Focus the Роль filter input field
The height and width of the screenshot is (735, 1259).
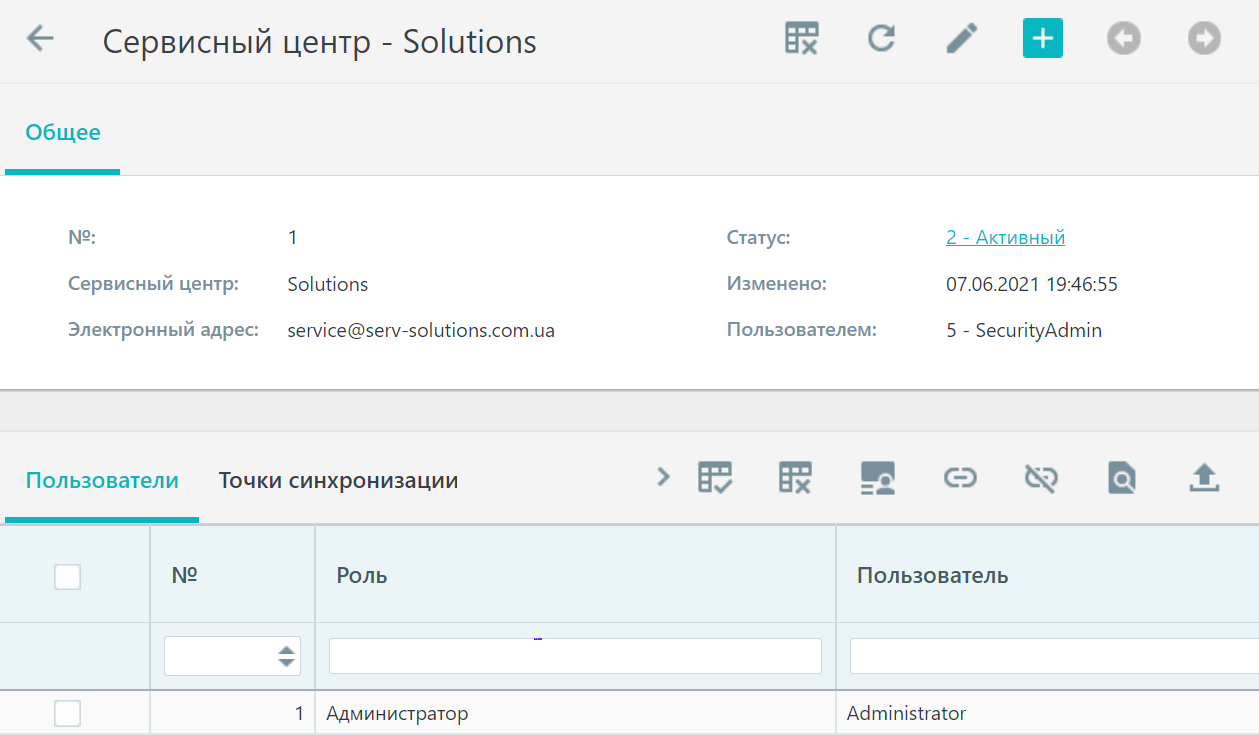(x=575, y=656)
